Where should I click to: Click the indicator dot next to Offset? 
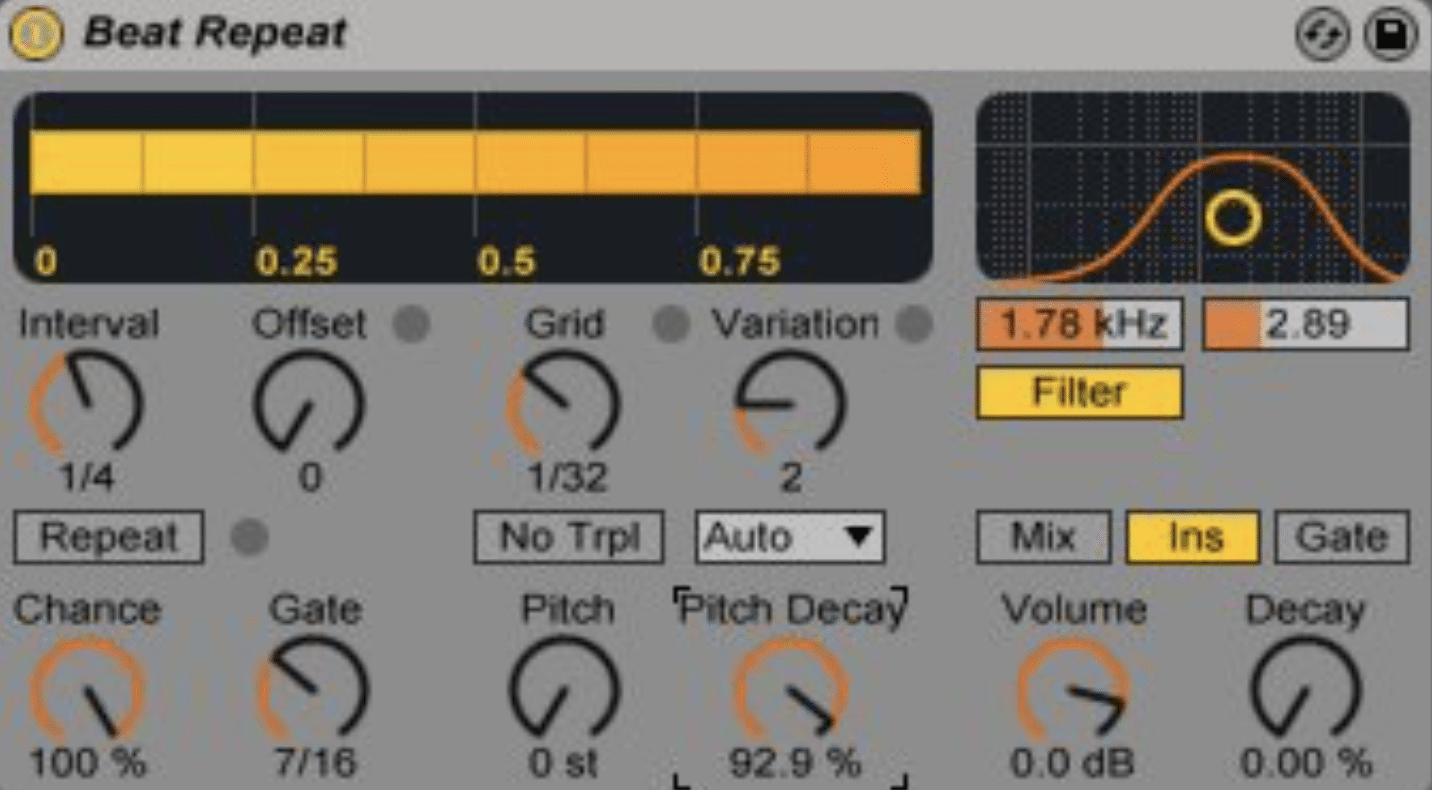[x=411, y=324]
